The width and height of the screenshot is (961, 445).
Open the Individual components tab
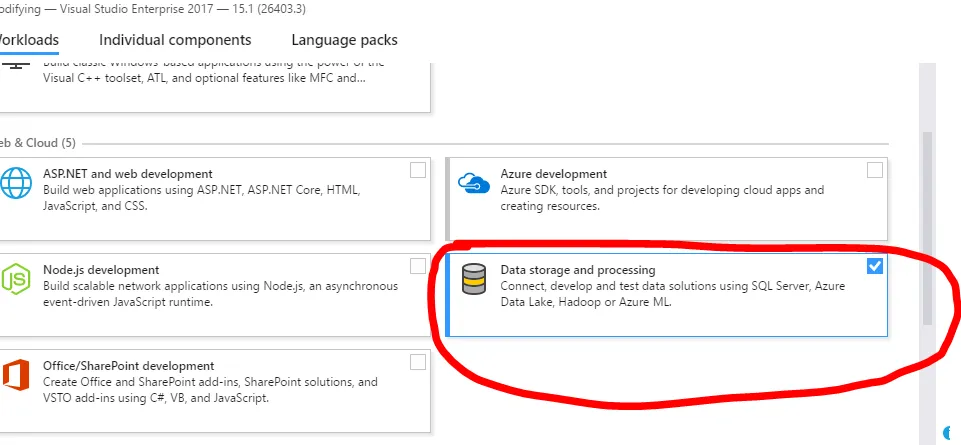pos(175,40)
